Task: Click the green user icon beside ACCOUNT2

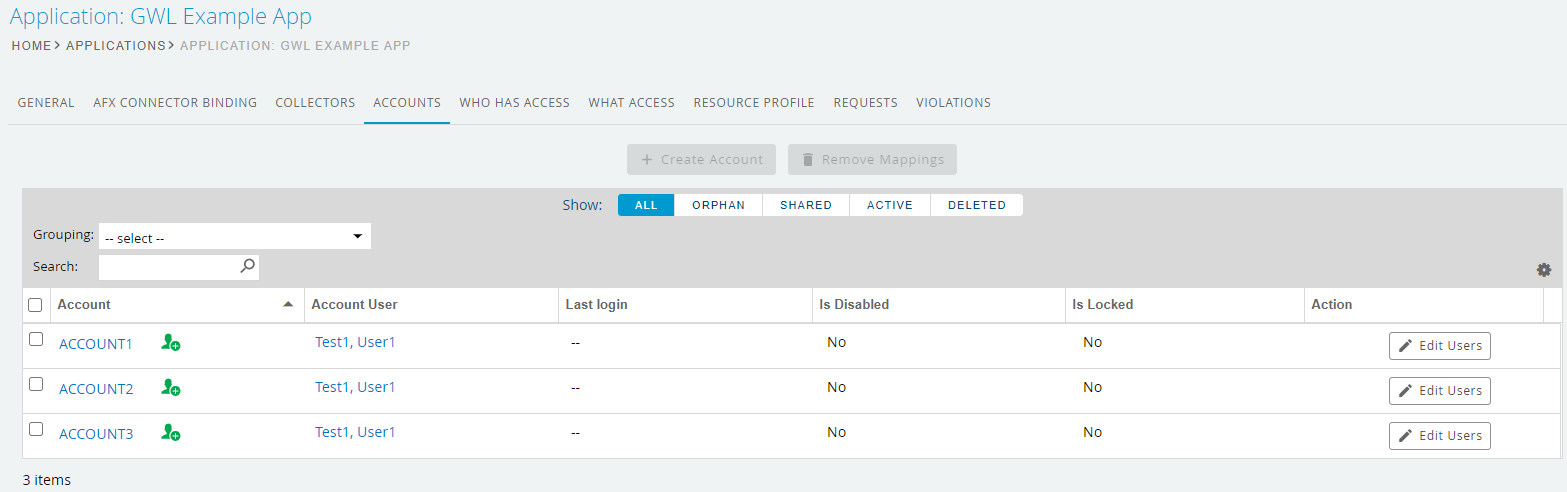Action: pos(171,388)
